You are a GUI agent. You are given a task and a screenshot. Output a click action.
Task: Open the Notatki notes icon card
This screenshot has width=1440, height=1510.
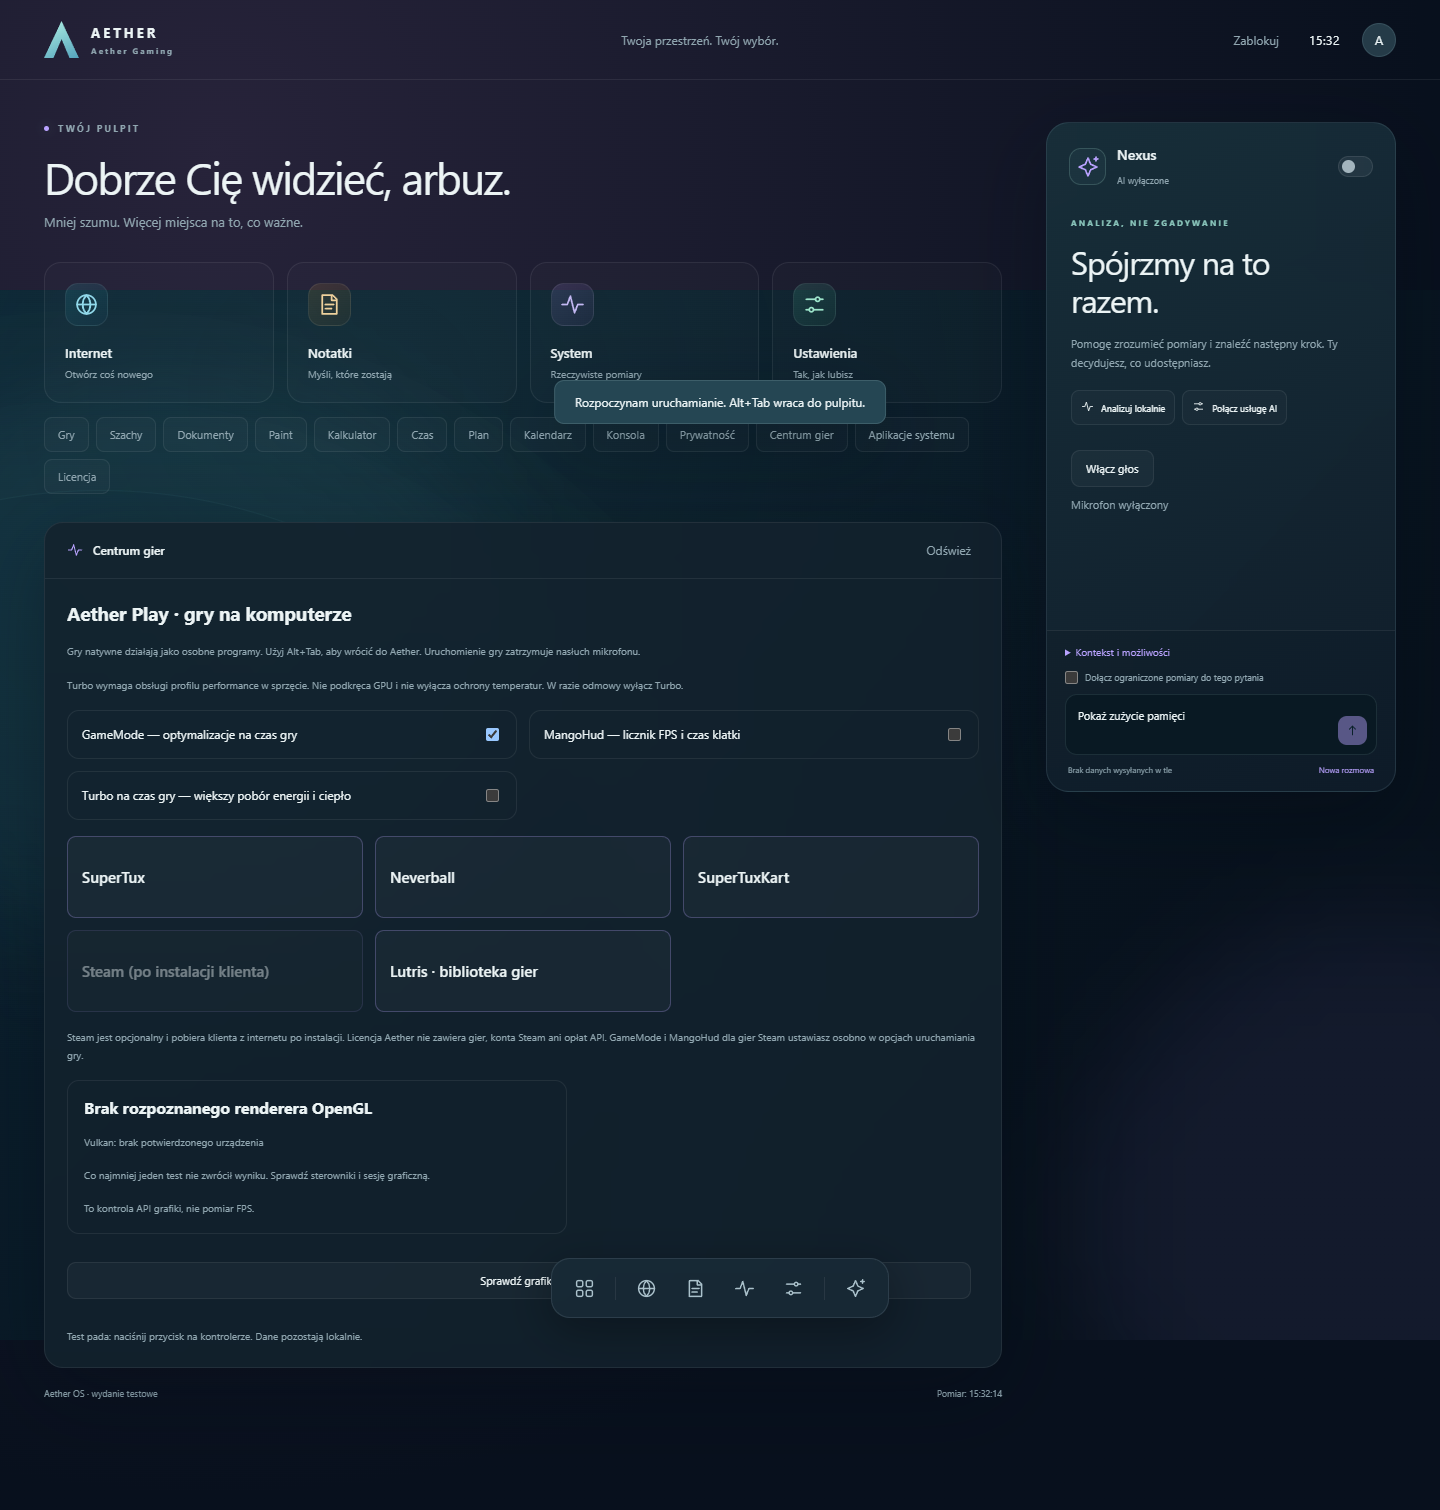point(402,332)
